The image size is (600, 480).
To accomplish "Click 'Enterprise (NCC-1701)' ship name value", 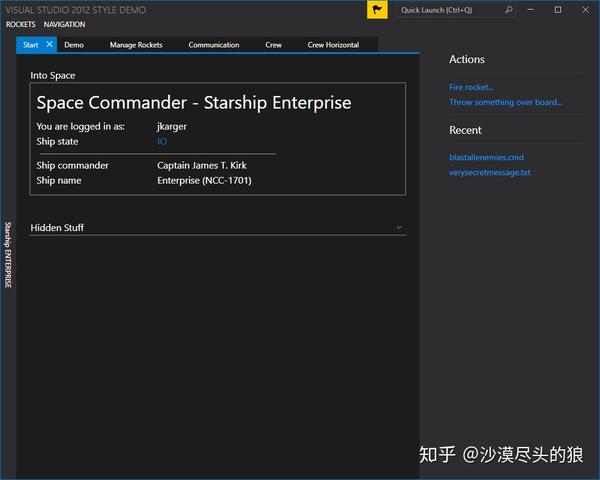I will (204, 181).
